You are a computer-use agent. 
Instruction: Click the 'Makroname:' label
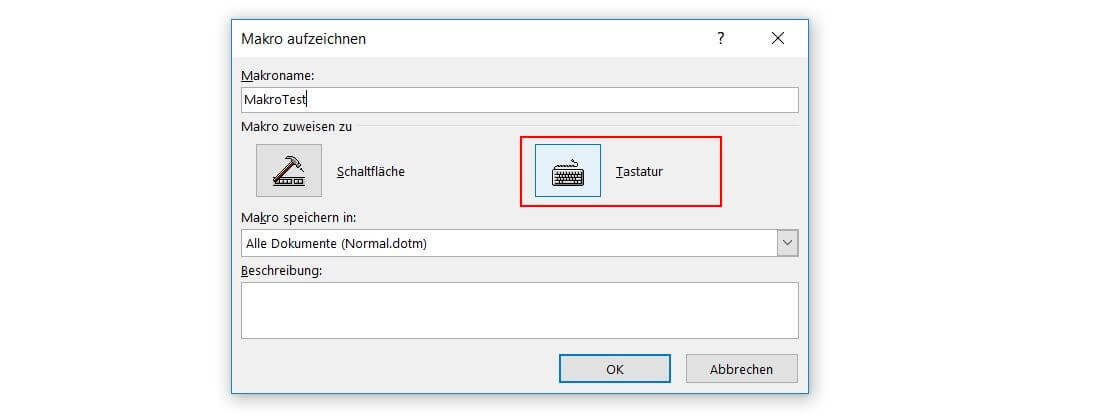tap(278, 75)
